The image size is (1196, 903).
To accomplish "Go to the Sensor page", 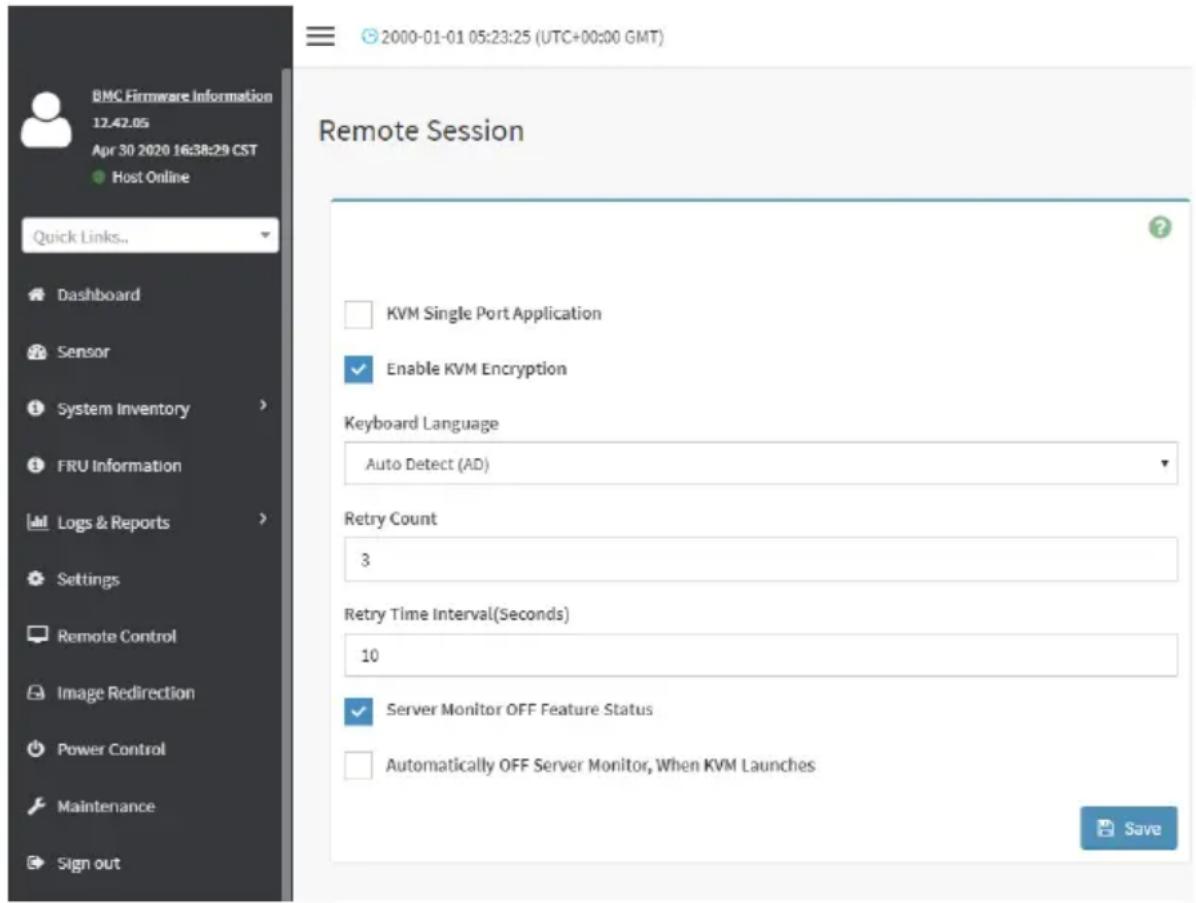I will coord(83,352).
